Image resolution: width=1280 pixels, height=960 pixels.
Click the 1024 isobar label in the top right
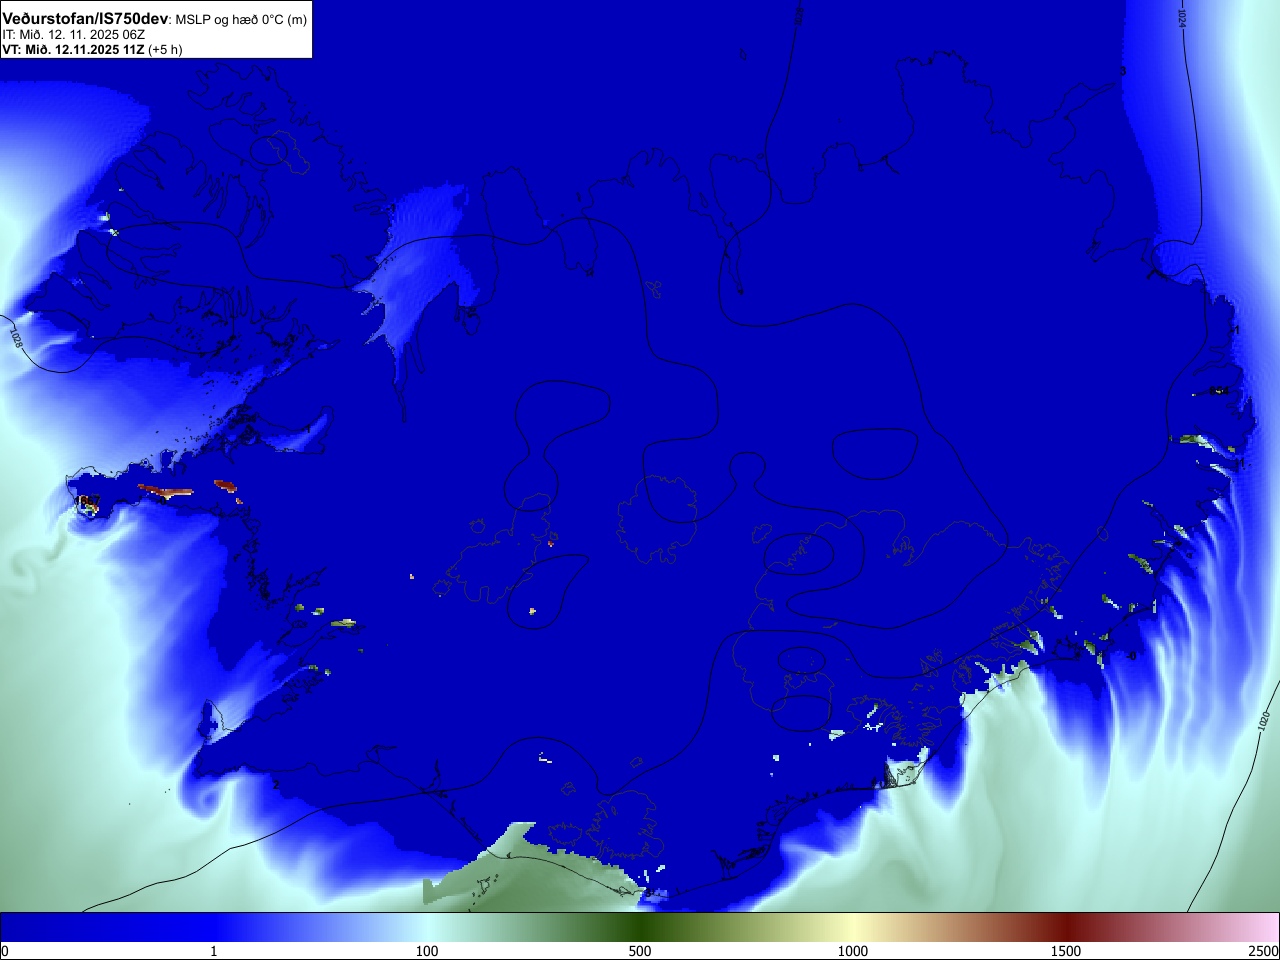coord(1181,17)
